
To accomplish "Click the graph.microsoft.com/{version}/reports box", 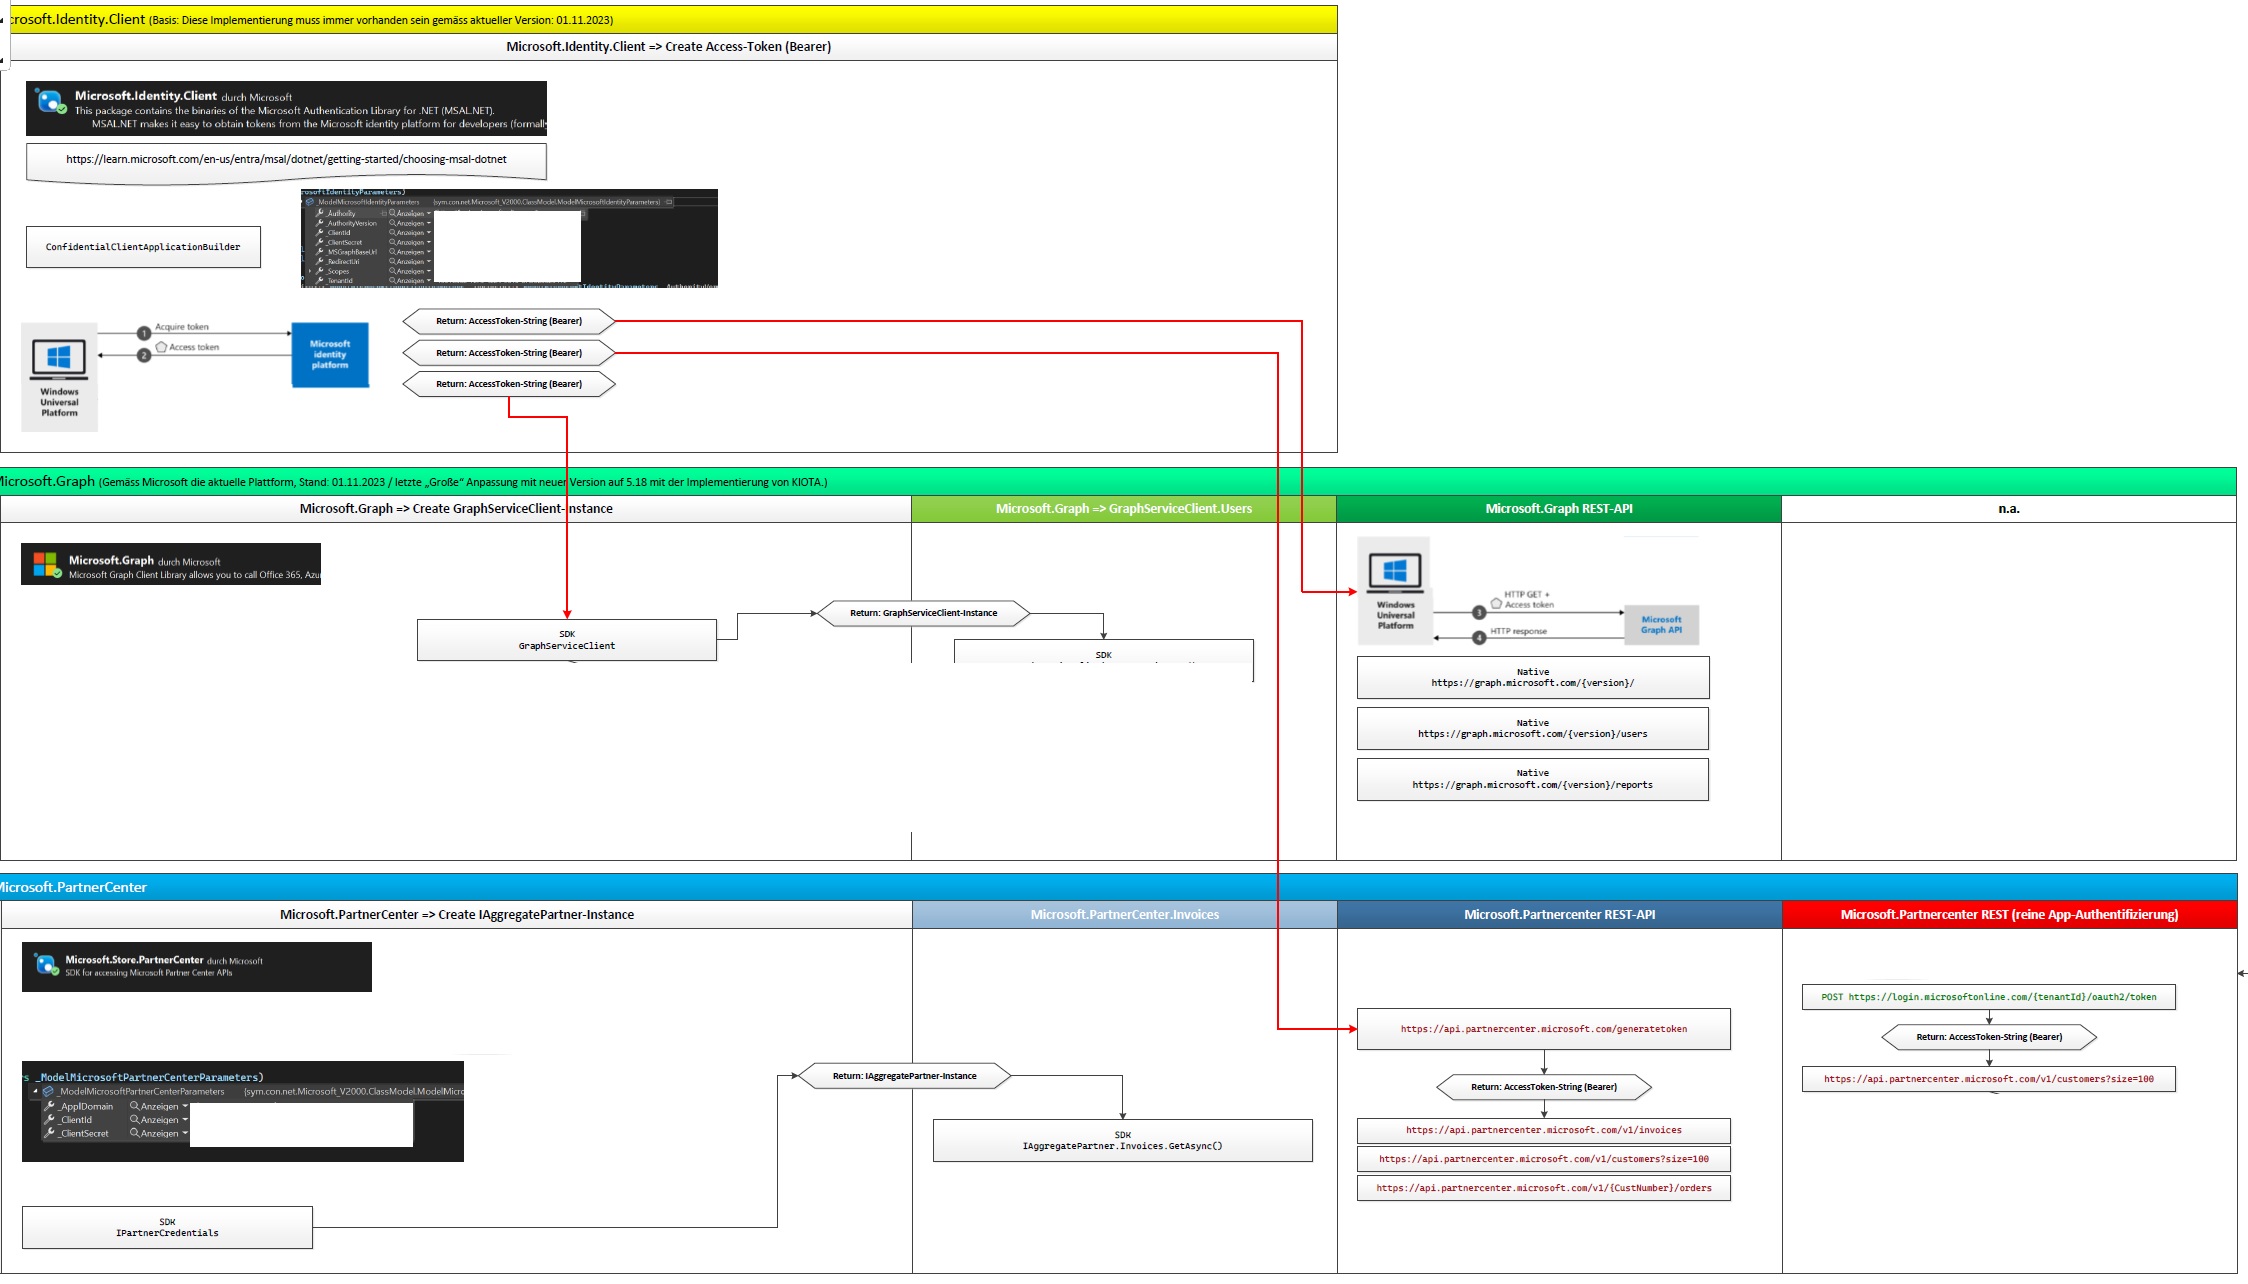I will click(1532, 780).
